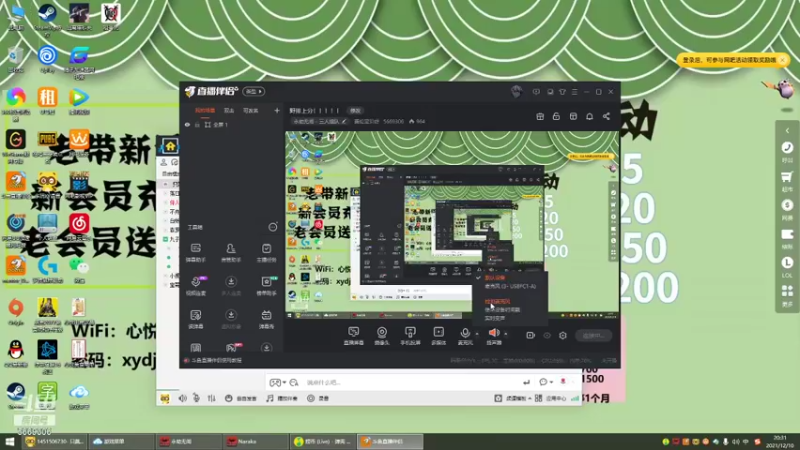
Task: Open LOL shortcut in right sidebar
Action: pos(787,267)
